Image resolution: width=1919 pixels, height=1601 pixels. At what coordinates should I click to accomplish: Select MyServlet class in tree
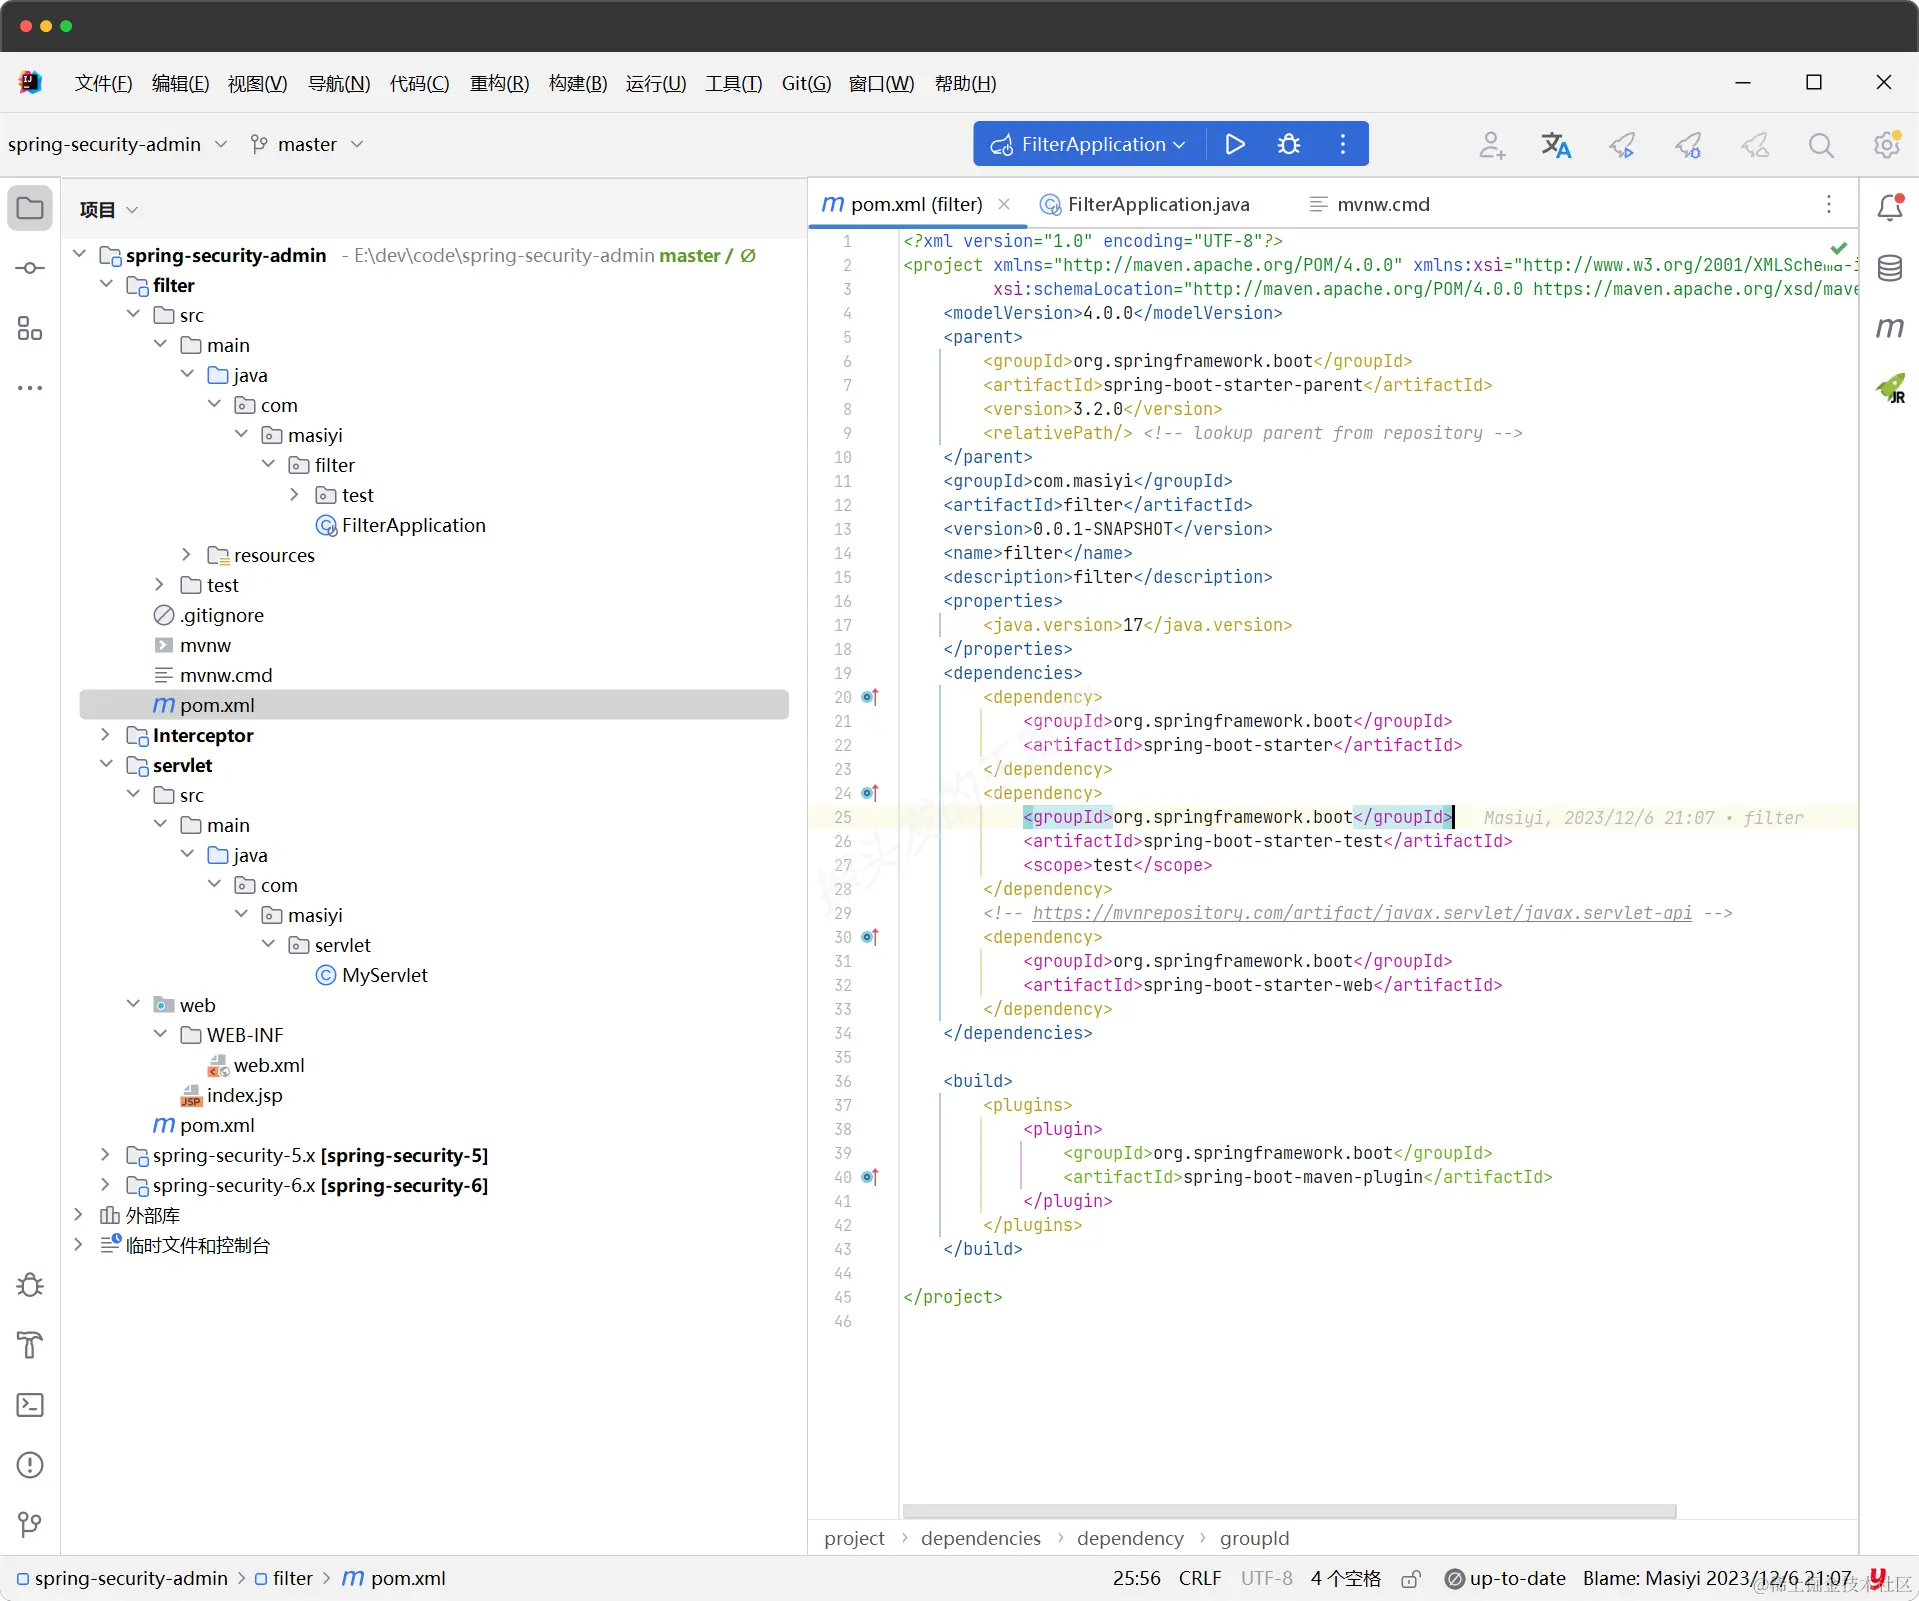pos(372,975)
